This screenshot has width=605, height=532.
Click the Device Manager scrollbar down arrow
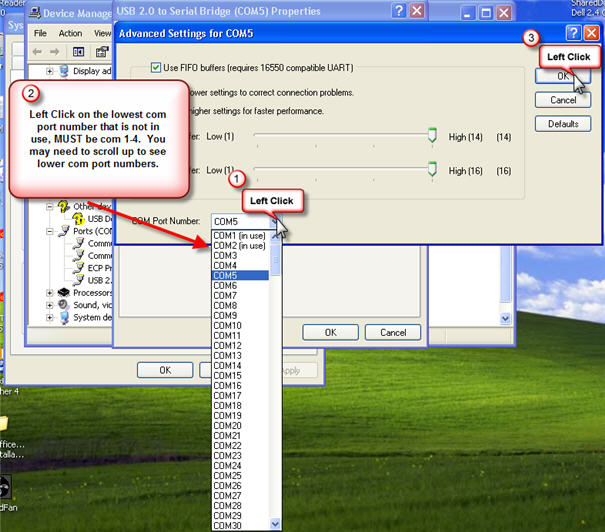505,318
